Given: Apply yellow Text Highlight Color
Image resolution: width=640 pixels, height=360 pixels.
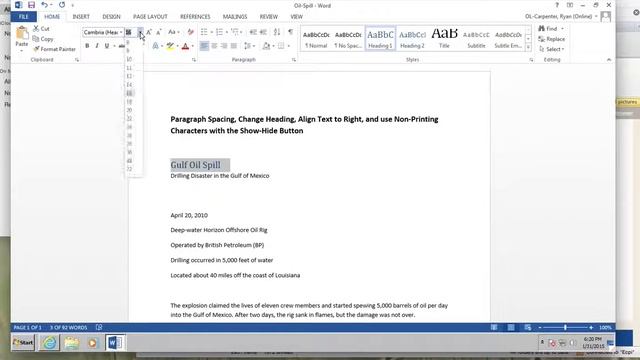Looking at the screenshot, I should coord(170,46).
